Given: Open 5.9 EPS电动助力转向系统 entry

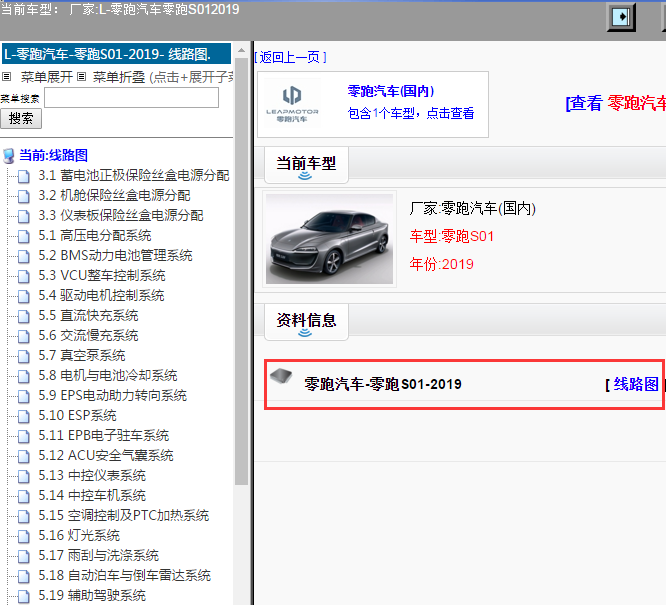Looking at the screenshot, I should [x=113, y=395].
